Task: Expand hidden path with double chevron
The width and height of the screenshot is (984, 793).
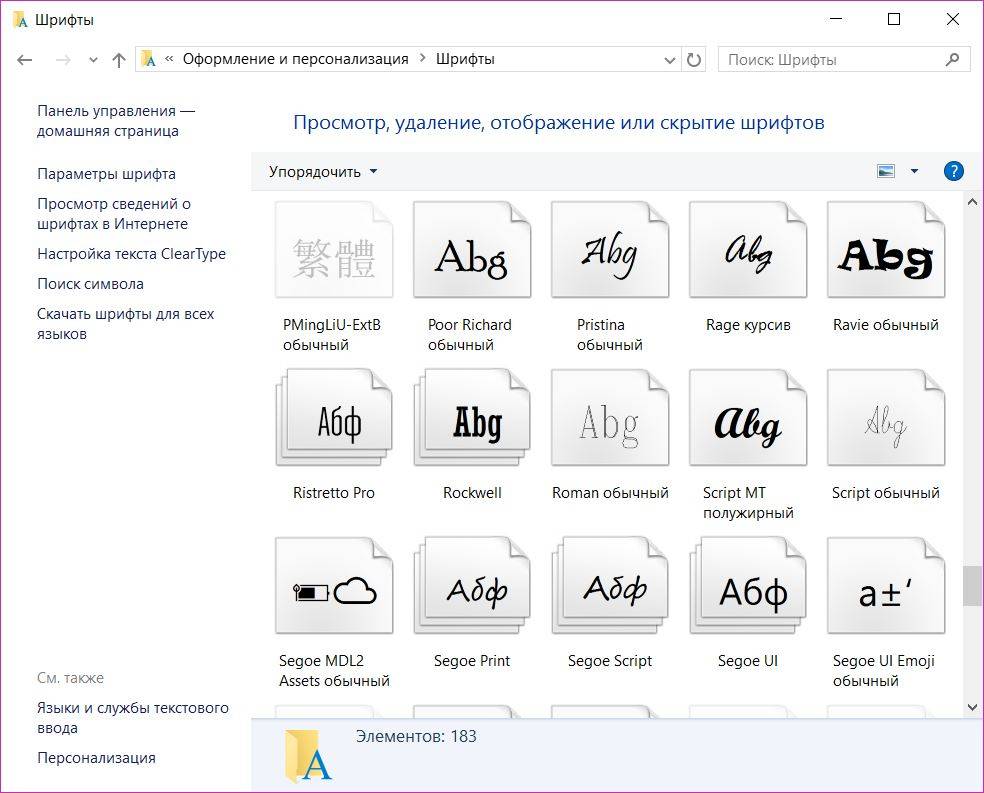Action: click(x=169, y=59)
